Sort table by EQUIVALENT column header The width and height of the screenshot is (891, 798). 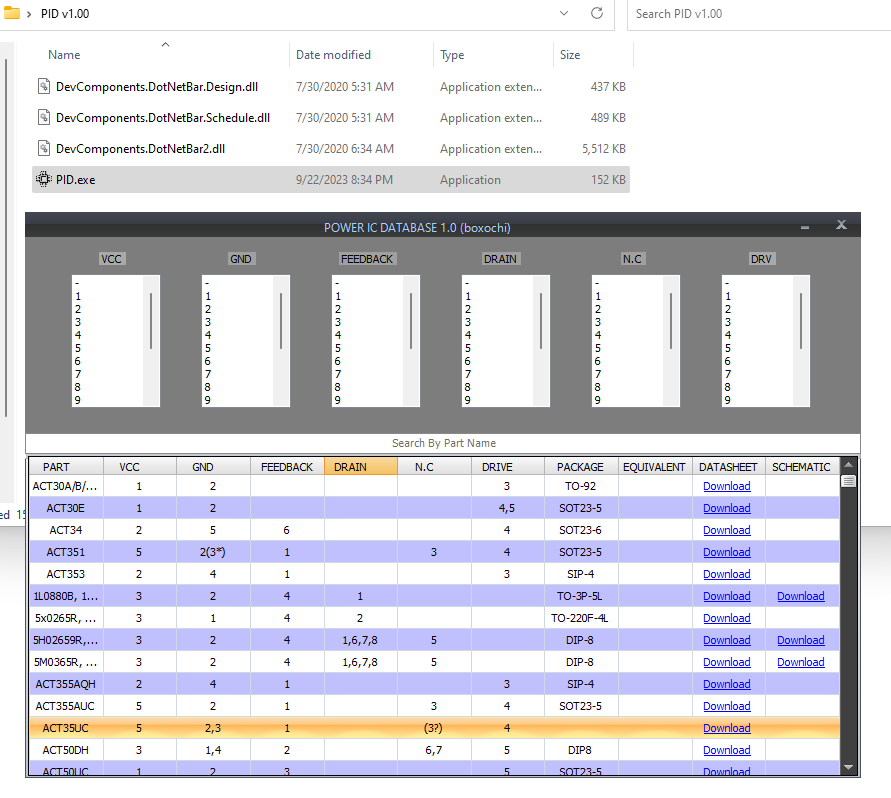pyautogui.click(x=655, y=467)
